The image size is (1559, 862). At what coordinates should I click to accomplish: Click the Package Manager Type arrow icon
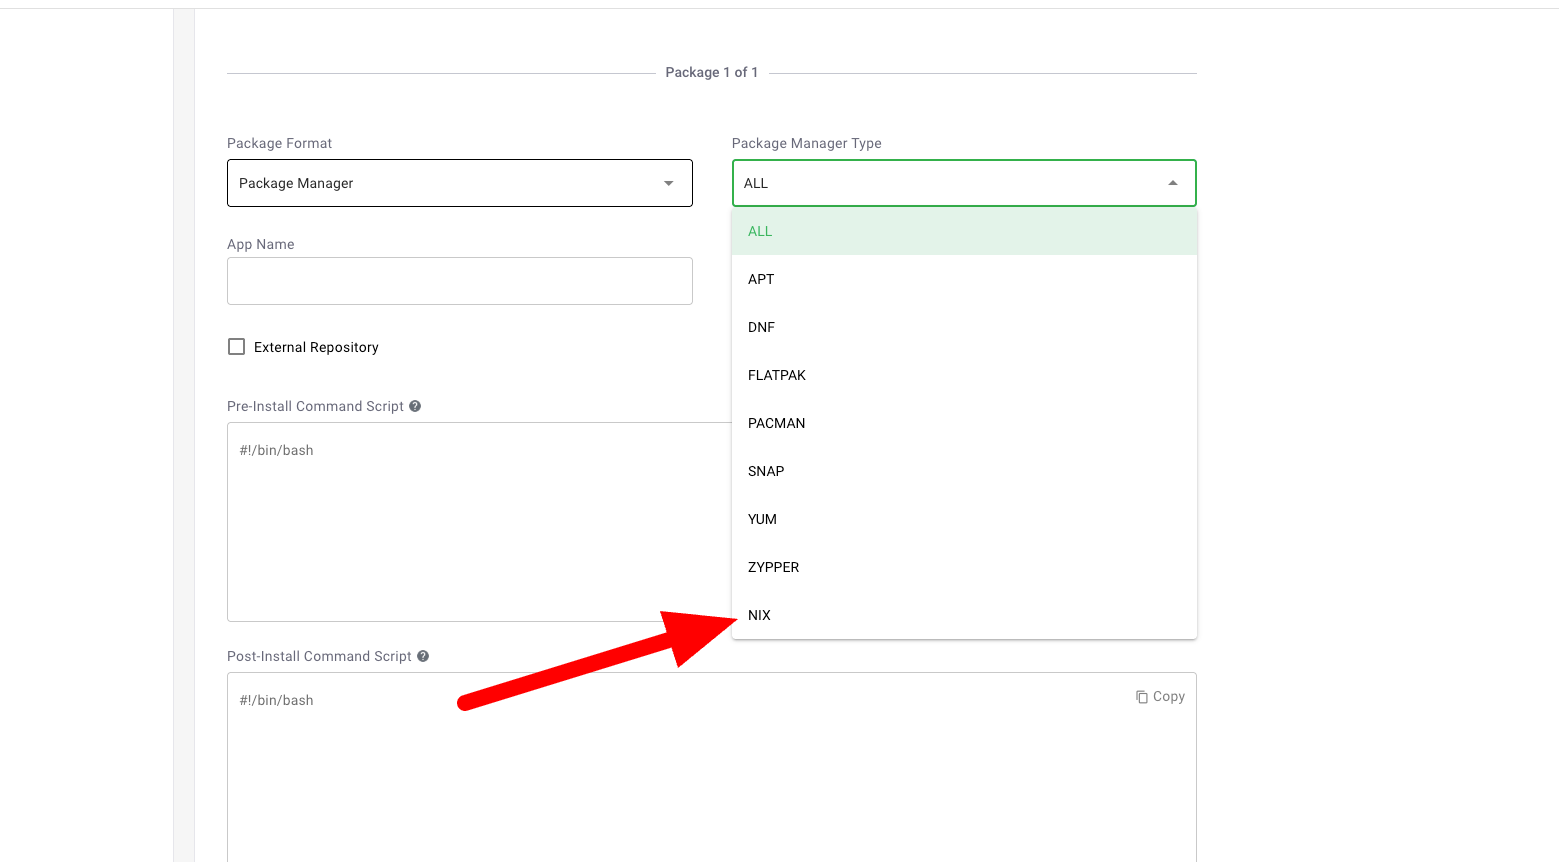(x=1173, y=183)
